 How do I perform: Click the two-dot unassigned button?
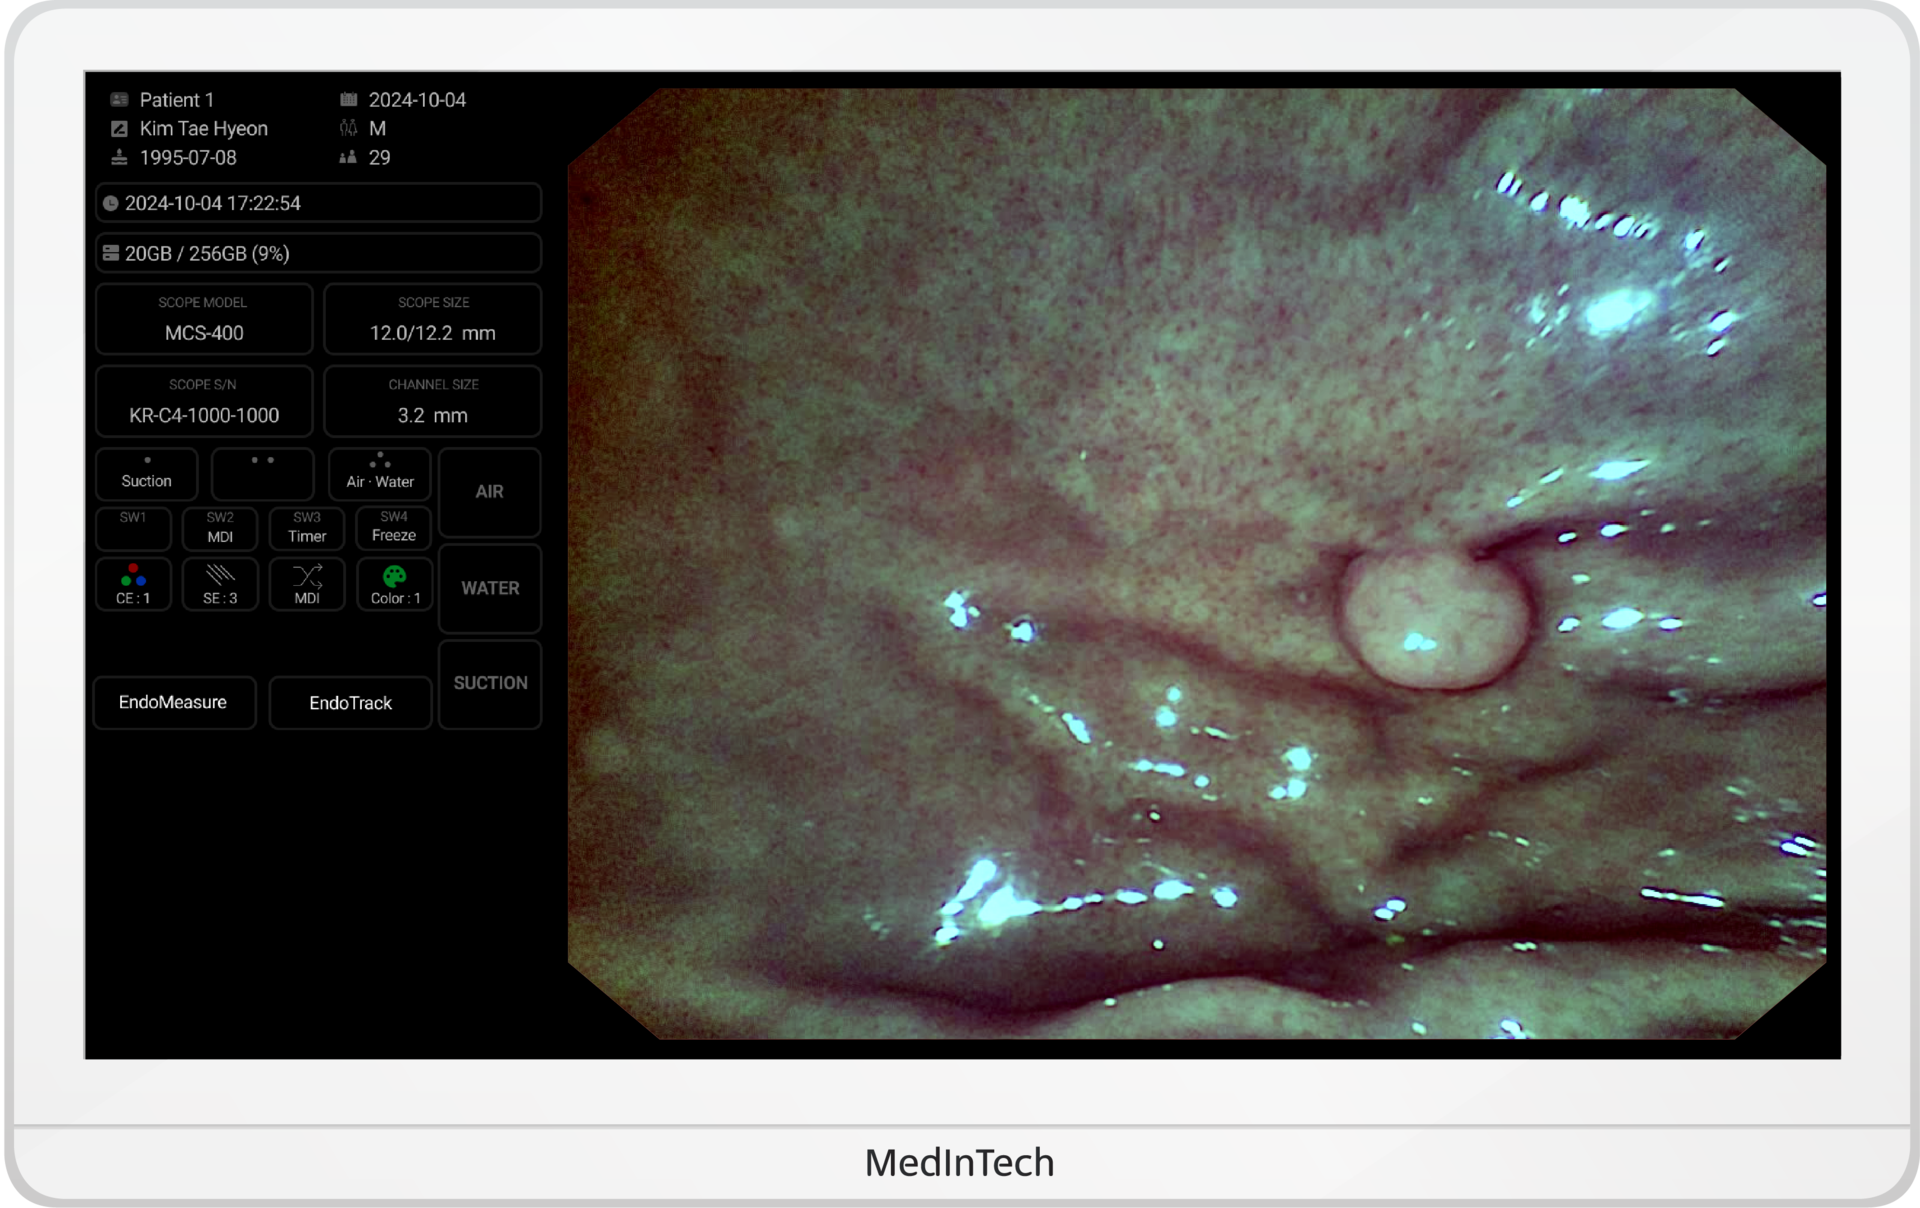(263, 474)
